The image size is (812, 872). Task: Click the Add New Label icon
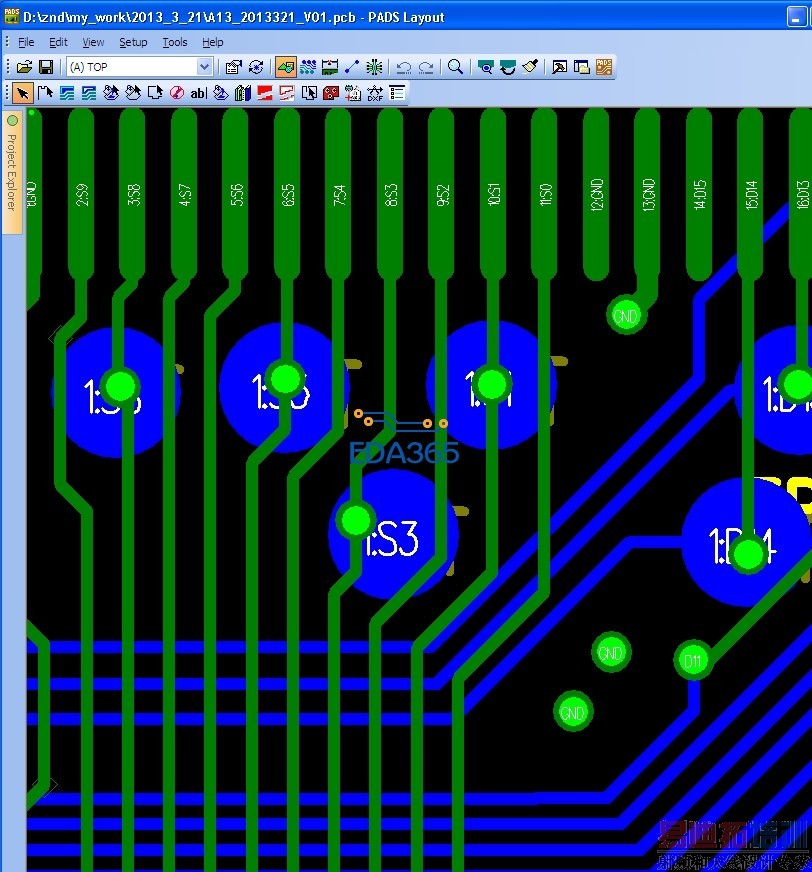353,93
